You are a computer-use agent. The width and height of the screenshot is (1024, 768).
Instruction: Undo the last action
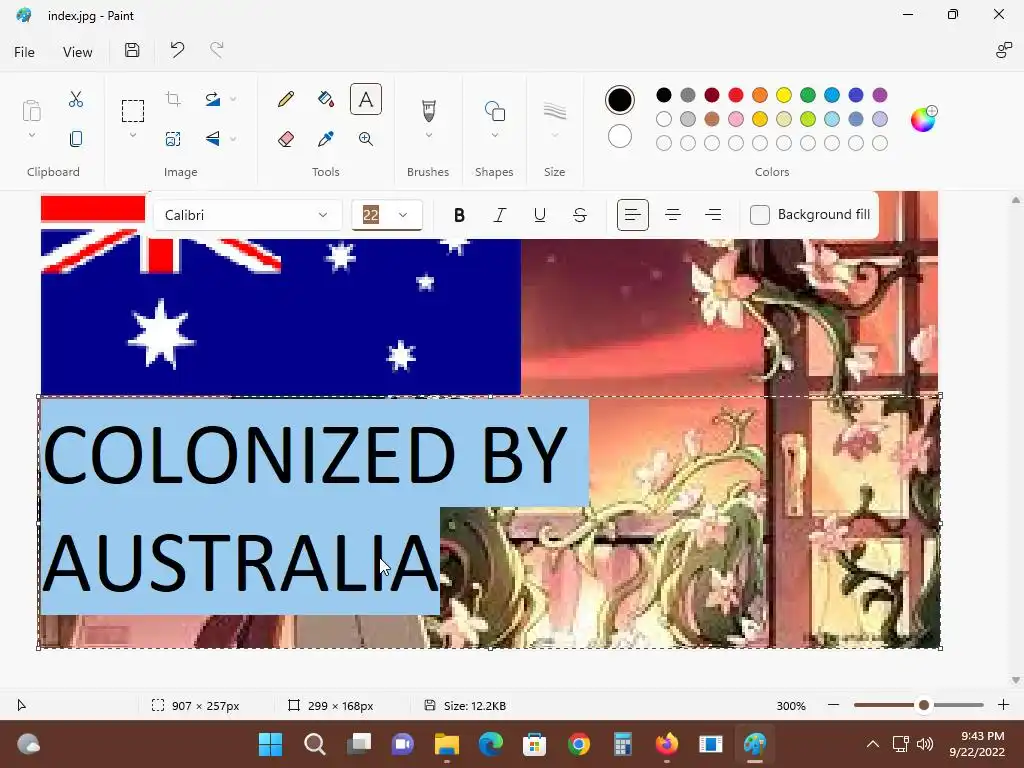pyautogui.click(x=177, y=50)
